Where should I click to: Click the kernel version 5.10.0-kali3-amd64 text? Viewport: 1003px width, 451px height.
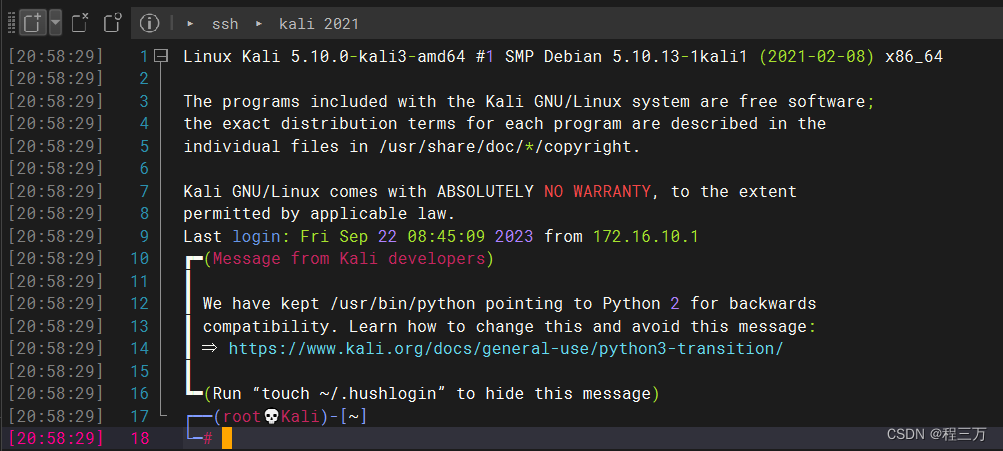[378, 56]
